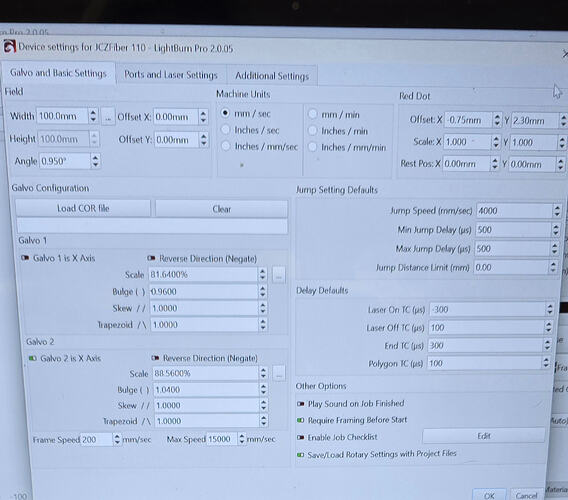Click the Angle input field

pyautogui.click(x=64, y=161)
